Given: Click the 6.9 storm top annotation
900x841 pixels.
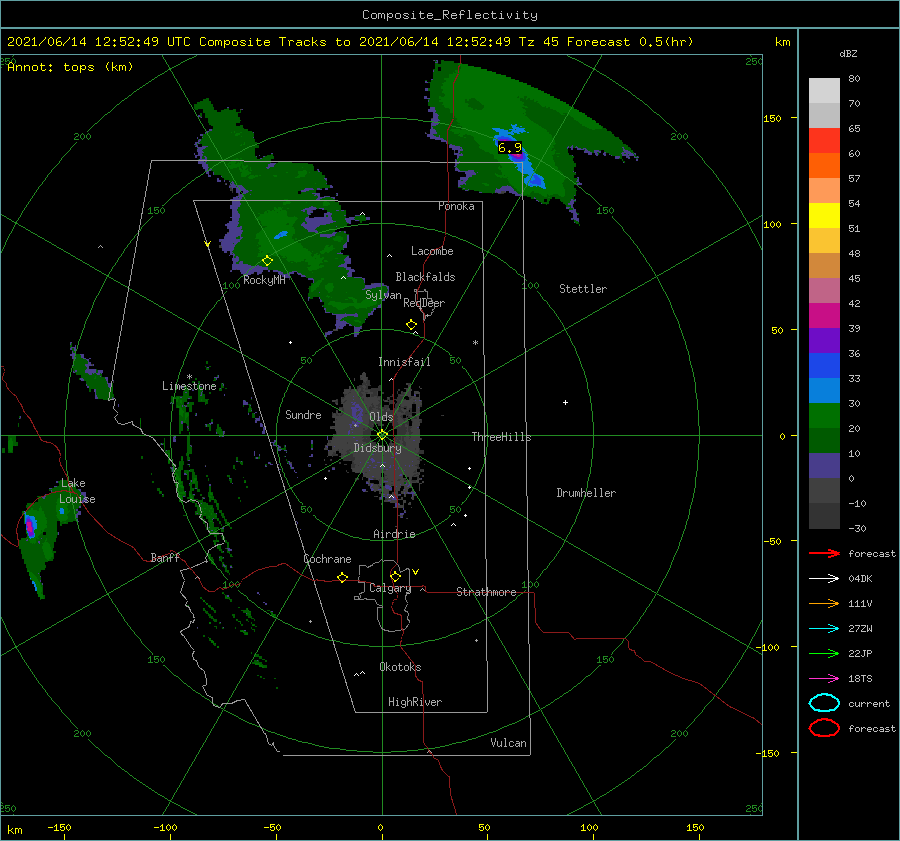Looking at the screenshot, I should (510, 148).
